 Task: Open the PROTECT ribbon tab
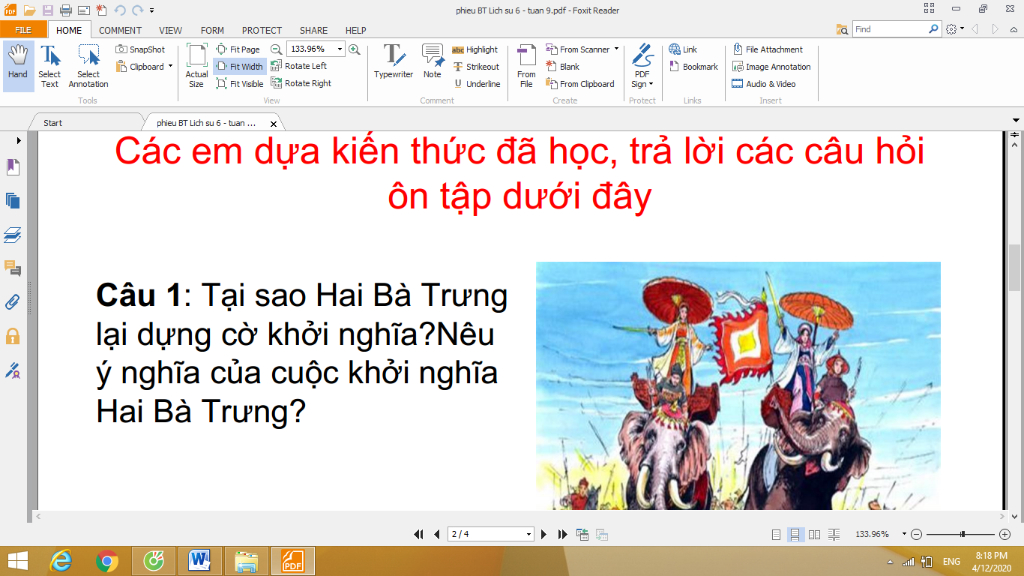[262, 30]
